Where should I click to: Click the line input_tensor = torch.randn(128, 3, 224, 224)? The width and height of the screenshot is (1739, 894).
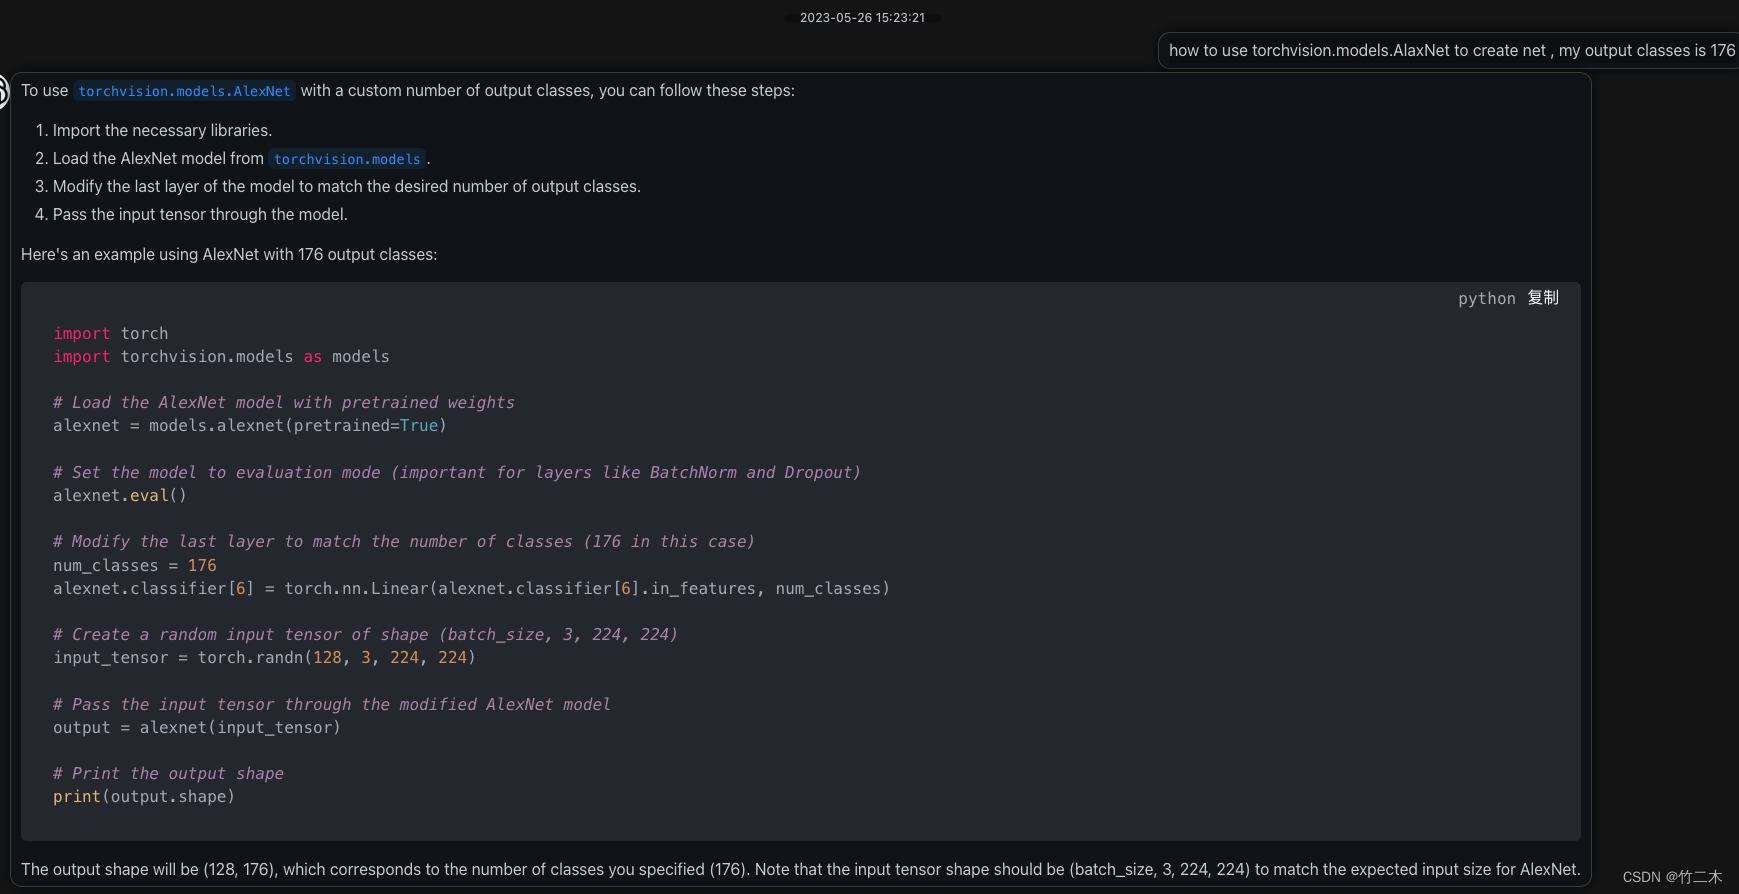[x=264, y=657]
